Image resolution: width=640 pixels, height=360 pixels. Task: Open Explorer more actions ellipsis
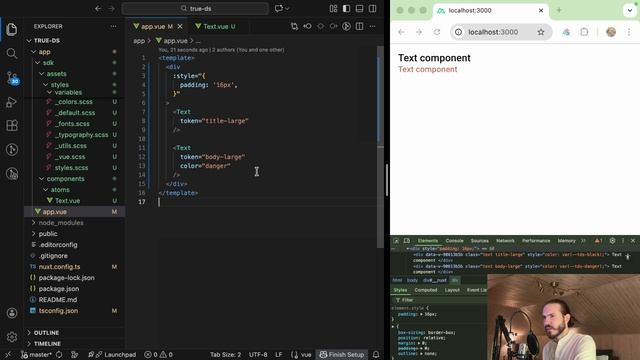point(113,27)
